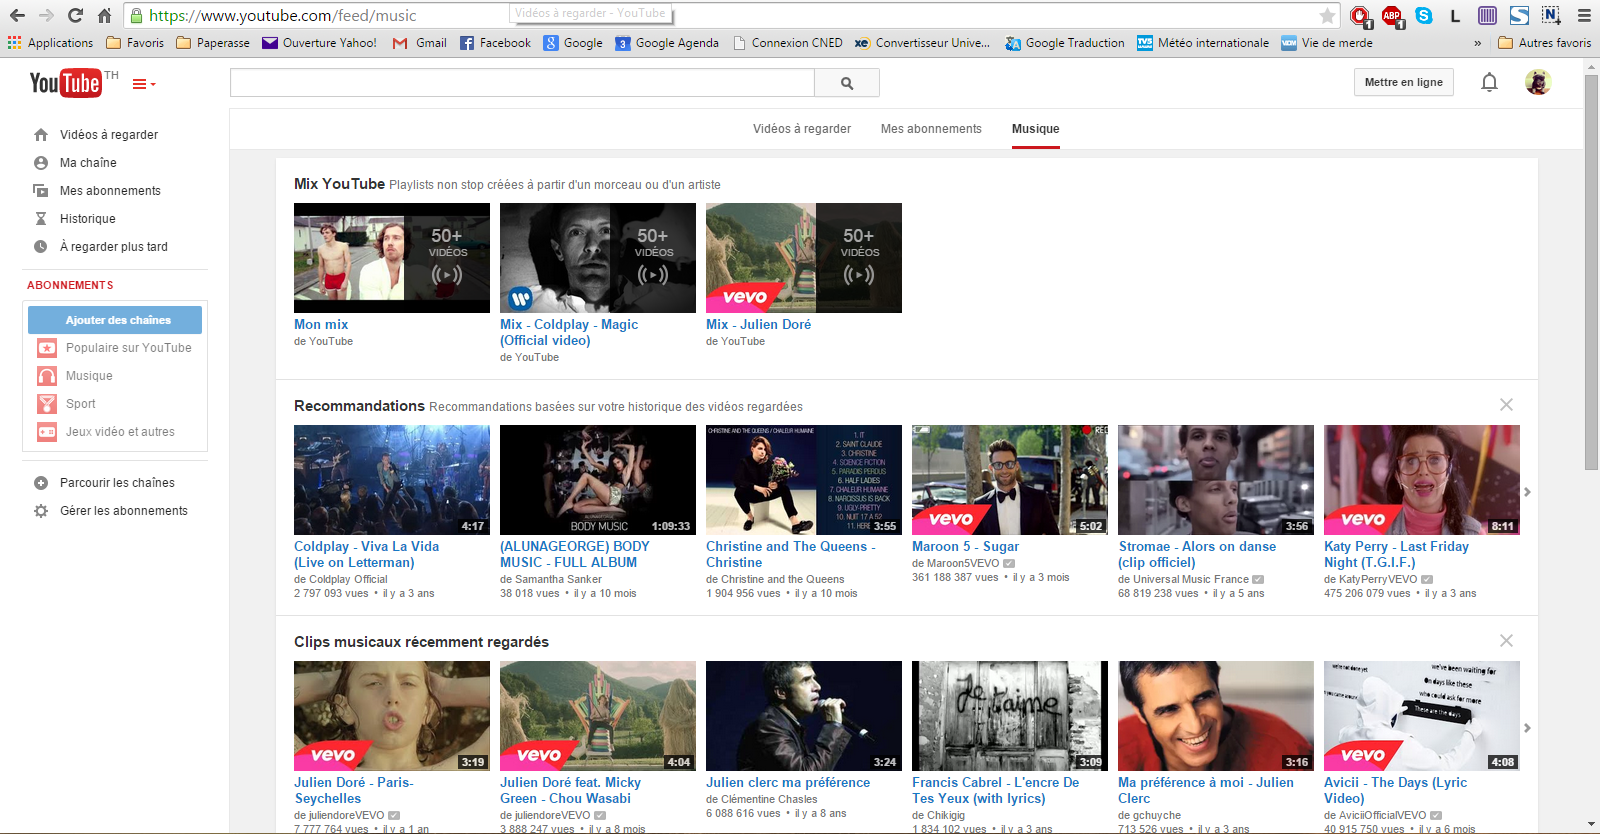Image resolution: width=1600 pixels, height=834 pixels.
Task: Open Vidéos à regarder in sidebar
Action: [x=109, y=135]
